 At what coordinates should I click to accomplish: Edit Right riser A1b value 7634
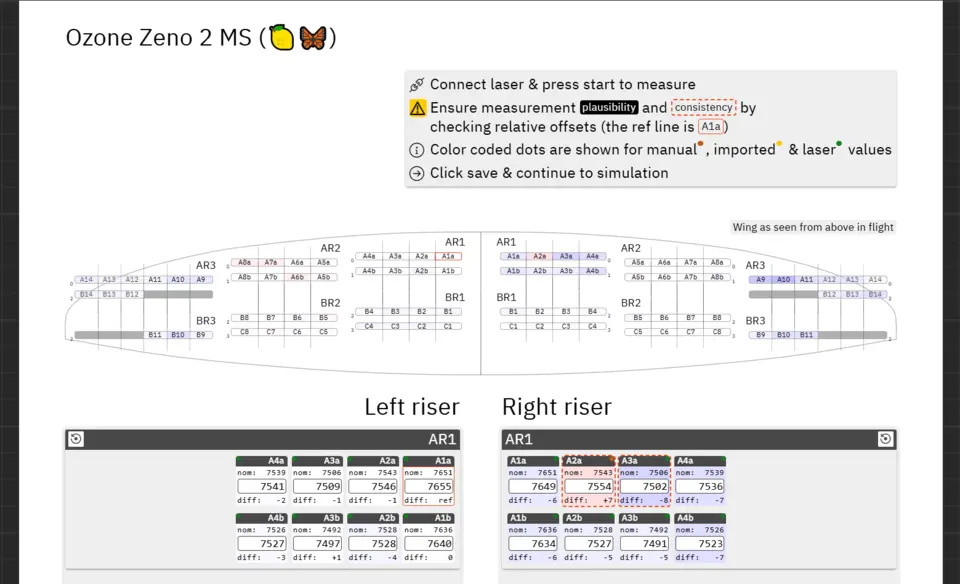[533, 544]
